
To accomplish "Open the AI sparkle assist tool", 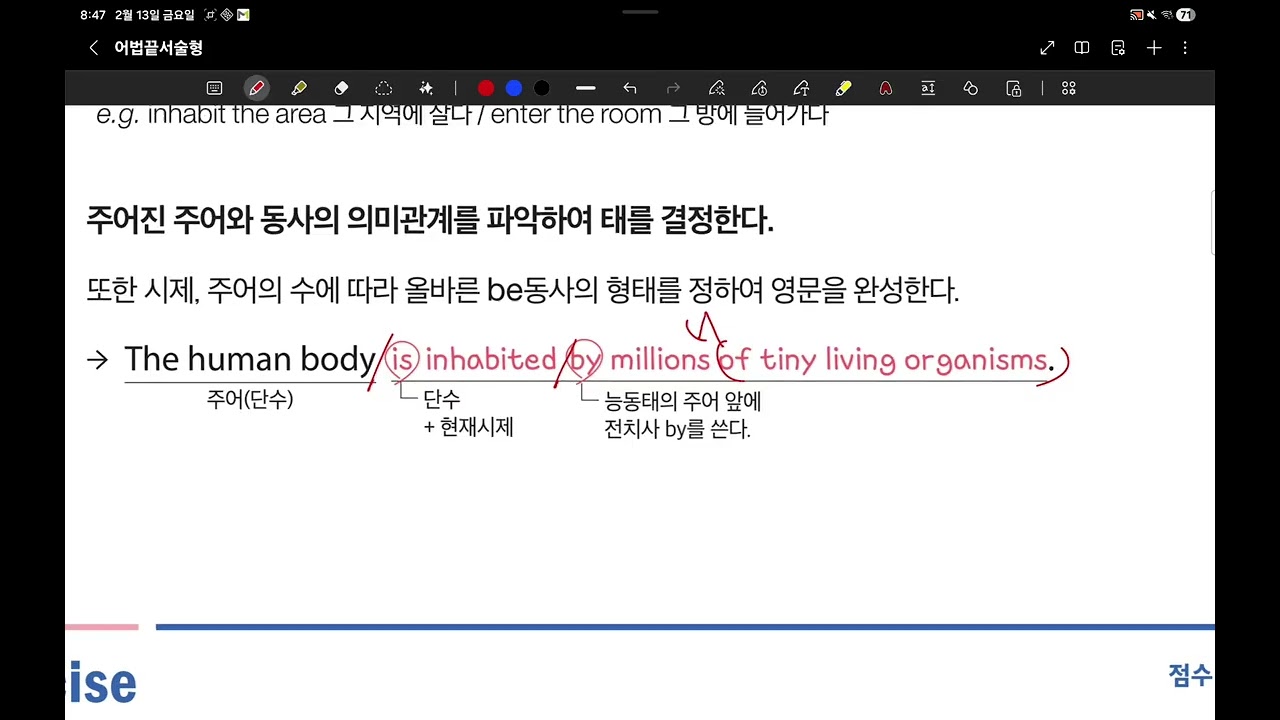I will coord(426,88).
